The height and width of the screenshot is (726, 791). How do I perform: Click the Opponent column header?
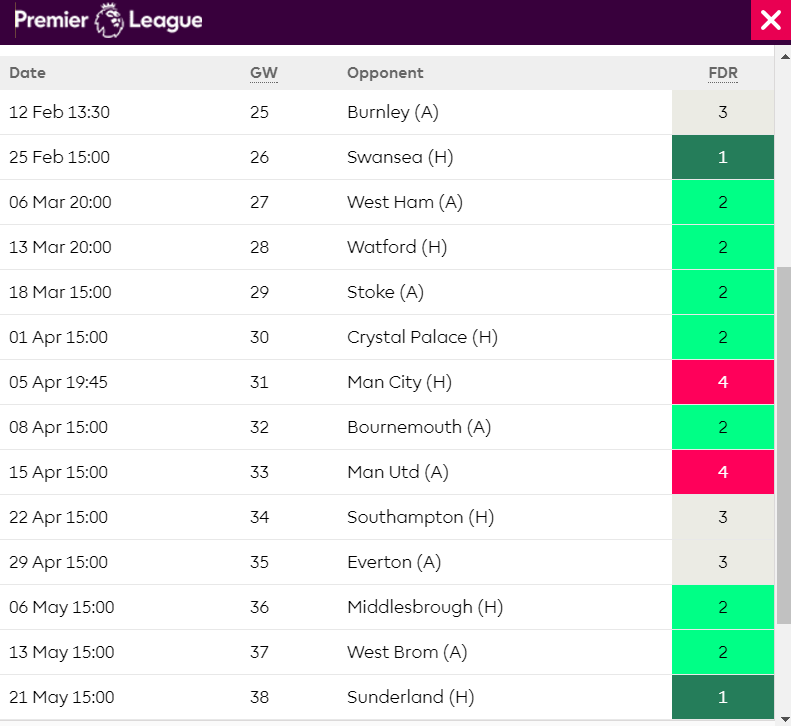pos(385,73)
